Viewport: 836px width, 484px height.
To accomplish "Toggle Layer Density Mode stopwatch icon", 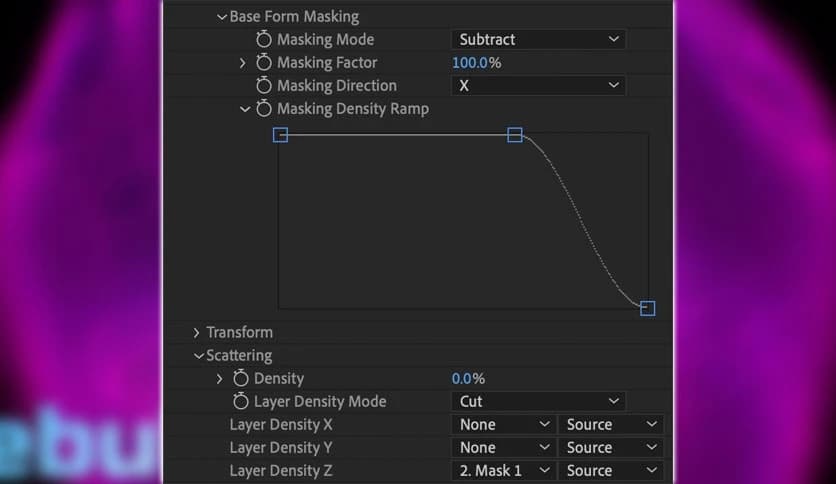I will click(x=240, y=401).
